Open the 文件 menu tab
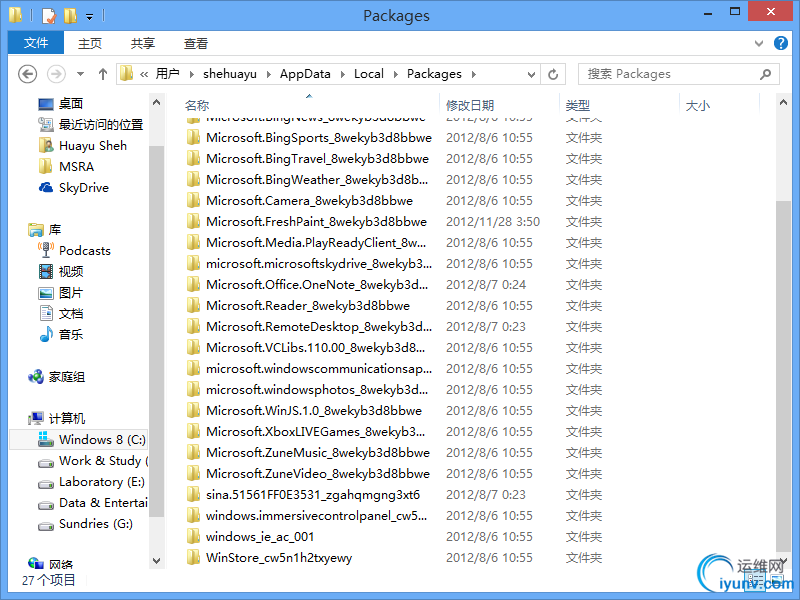The image size is (800, 600). pyautogui.click(x=36, y=43)
